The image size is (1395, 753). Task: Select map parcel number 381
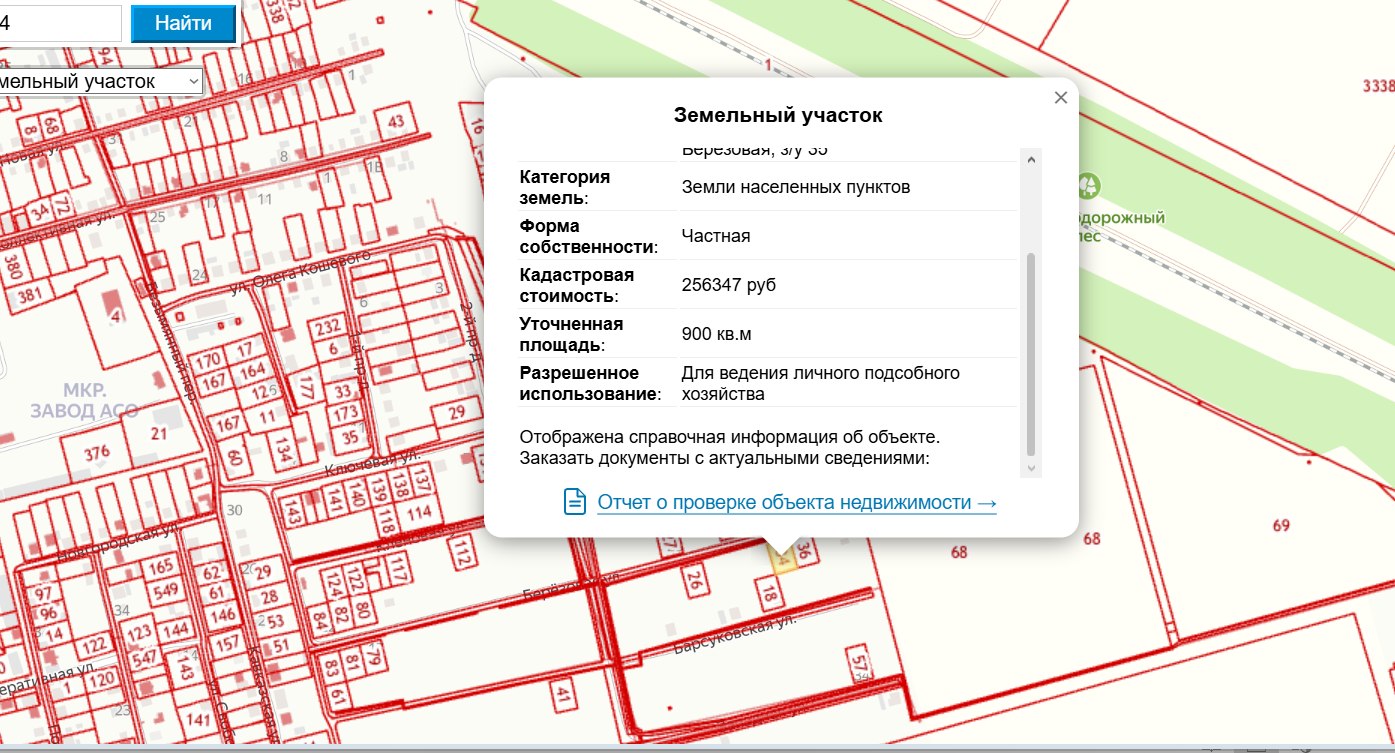tap(30, 295)
